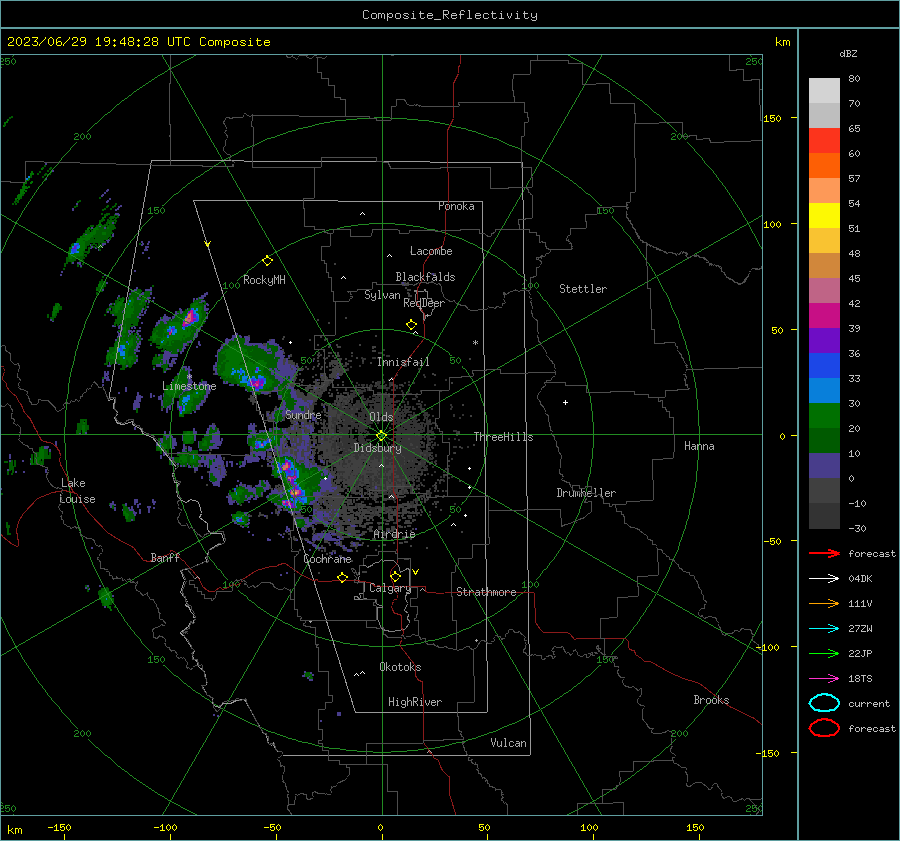The width and height of the screenshot is (900, 841).
Task: Click the green 22JP arrow legend icon
Action: tap(824, 653)
